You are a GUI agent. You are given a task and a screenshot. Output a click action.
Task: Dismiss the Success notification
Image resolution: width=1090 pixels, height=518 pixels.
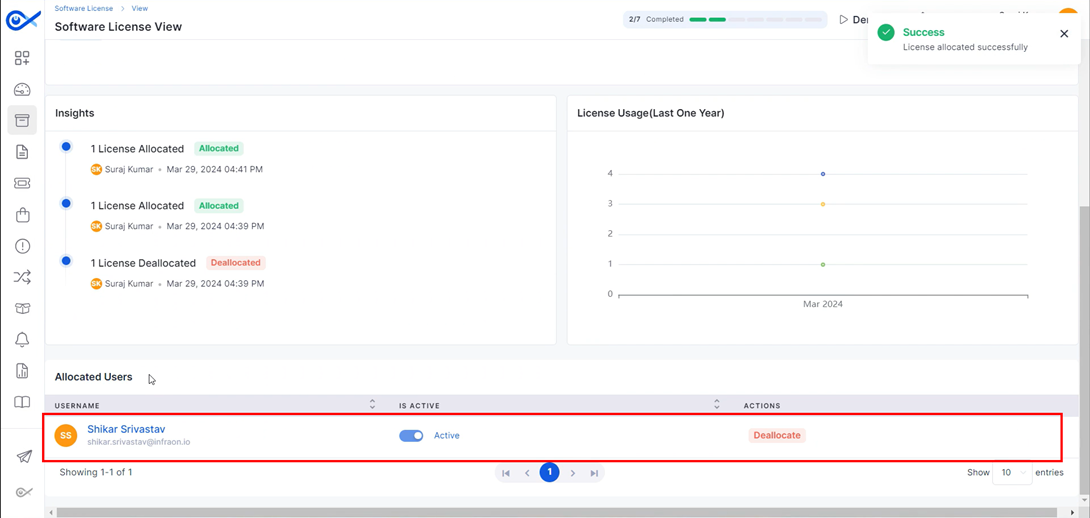pos(1064,34)
